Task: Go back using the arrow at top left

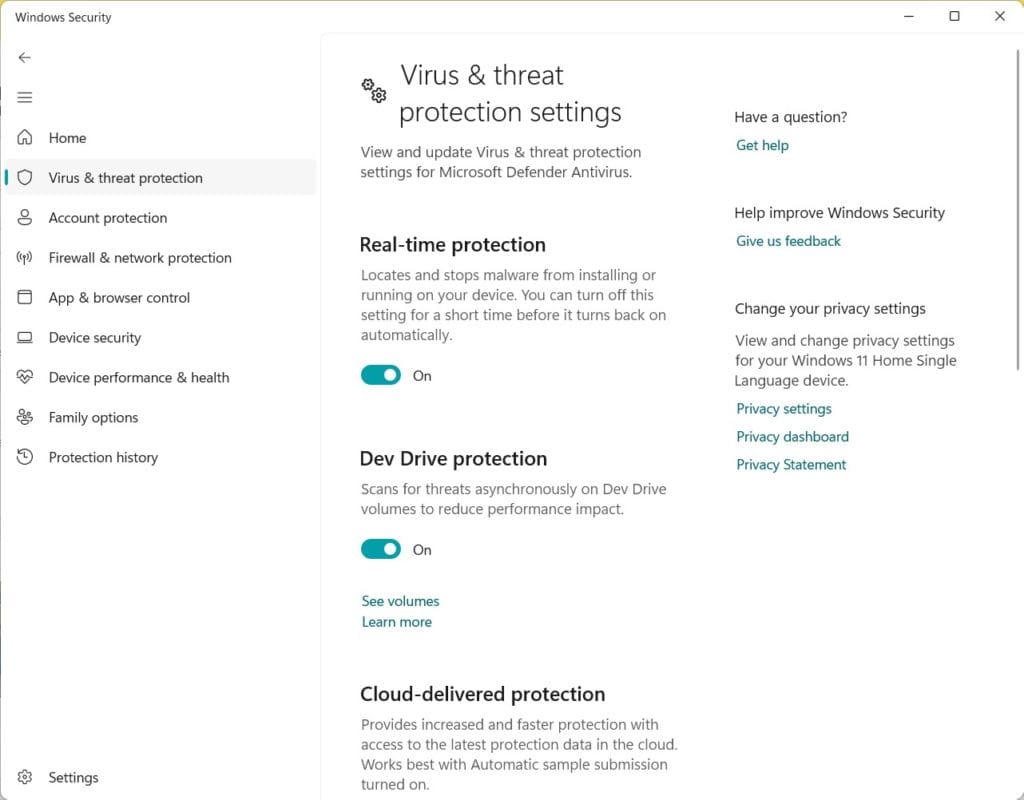Action: 25,58
